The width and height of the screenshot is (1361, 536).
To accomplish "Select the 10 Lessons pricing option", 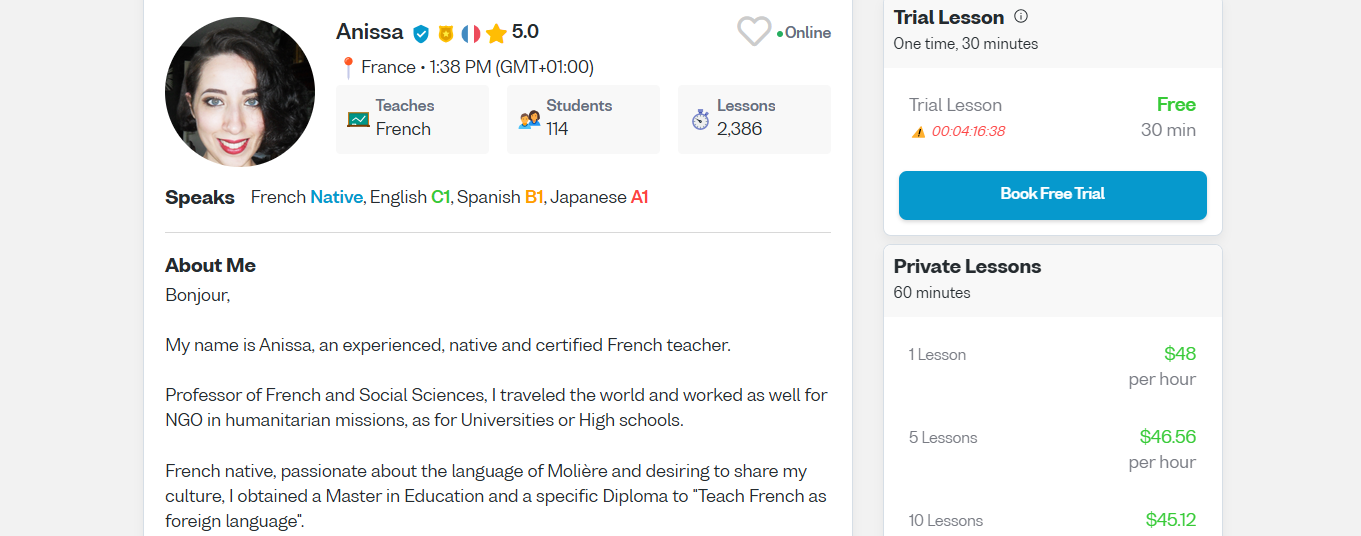I will click(x=1052, y=520).
